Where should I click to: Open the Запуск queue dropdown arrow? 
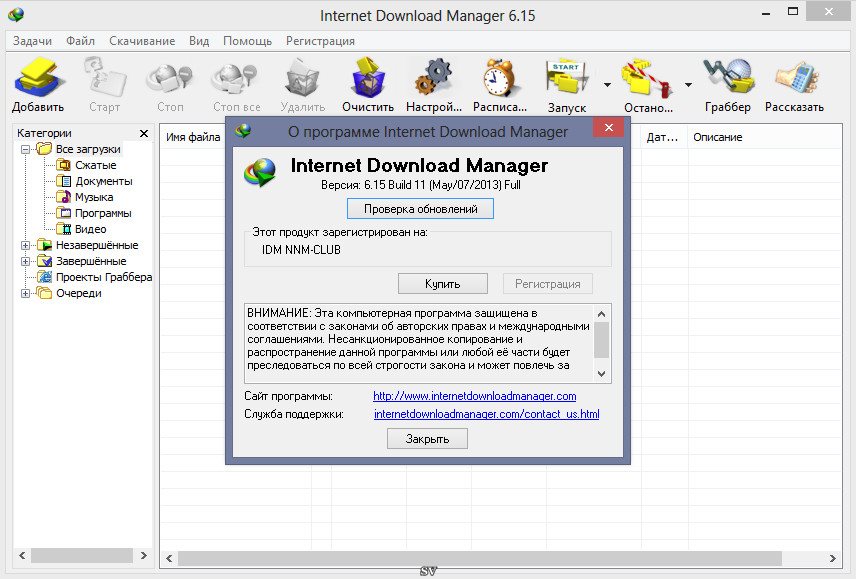pos(607,85)
